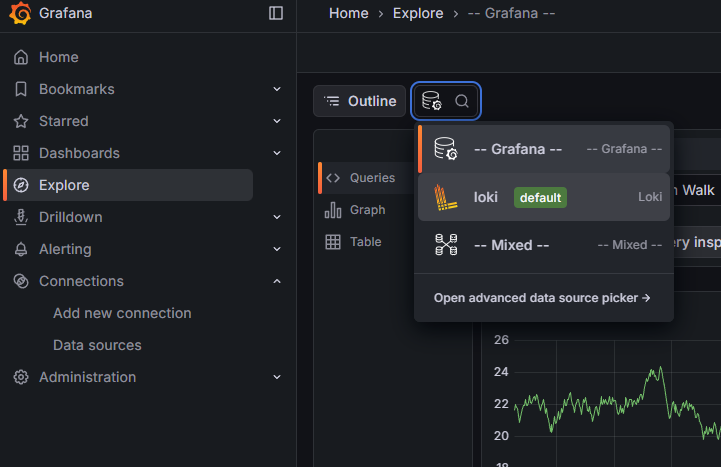Select the -- Mixed -- data source
This screenshot has height=467, width=721.
coord(544,245)
